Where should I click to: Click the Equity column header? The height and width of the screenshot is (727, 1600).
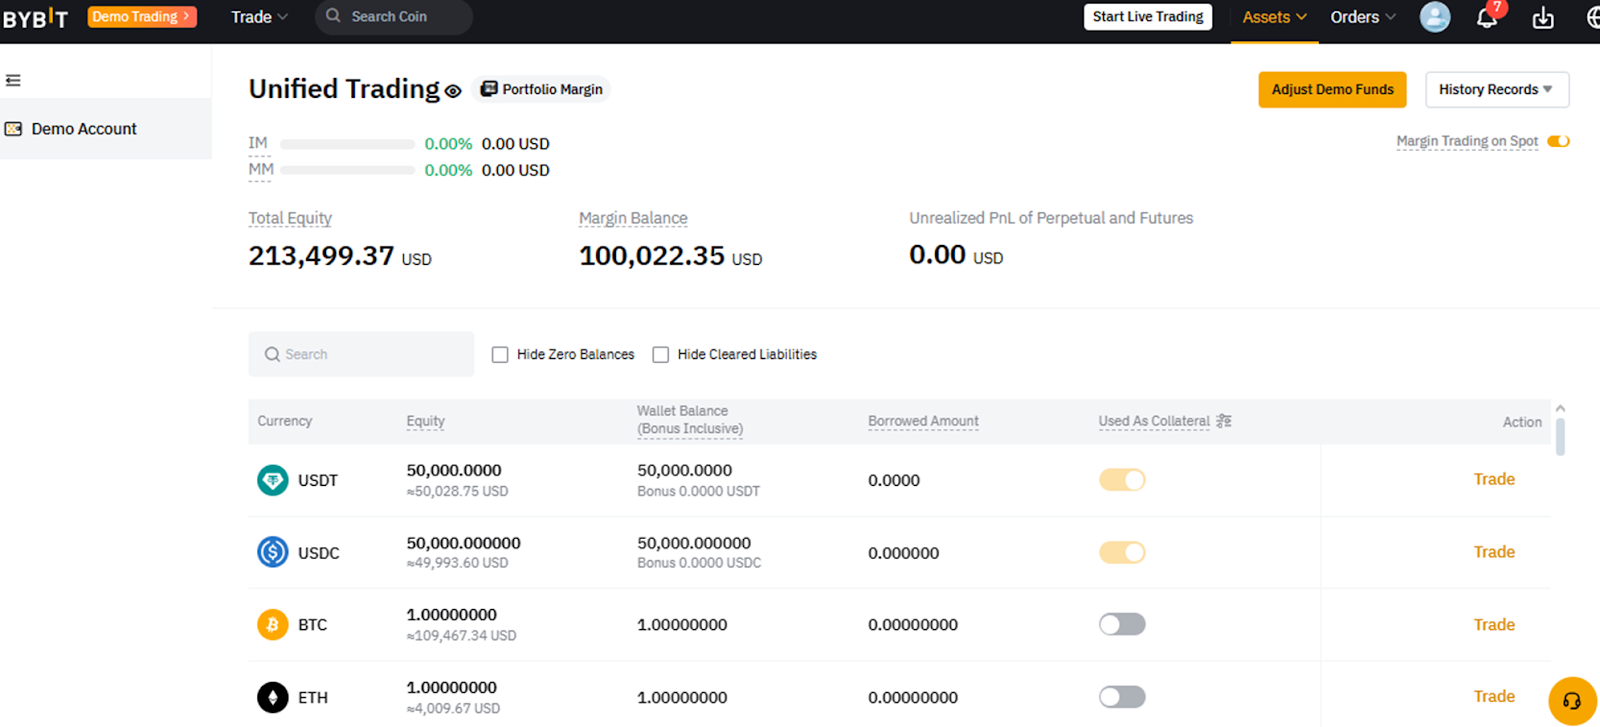[426, 421]
